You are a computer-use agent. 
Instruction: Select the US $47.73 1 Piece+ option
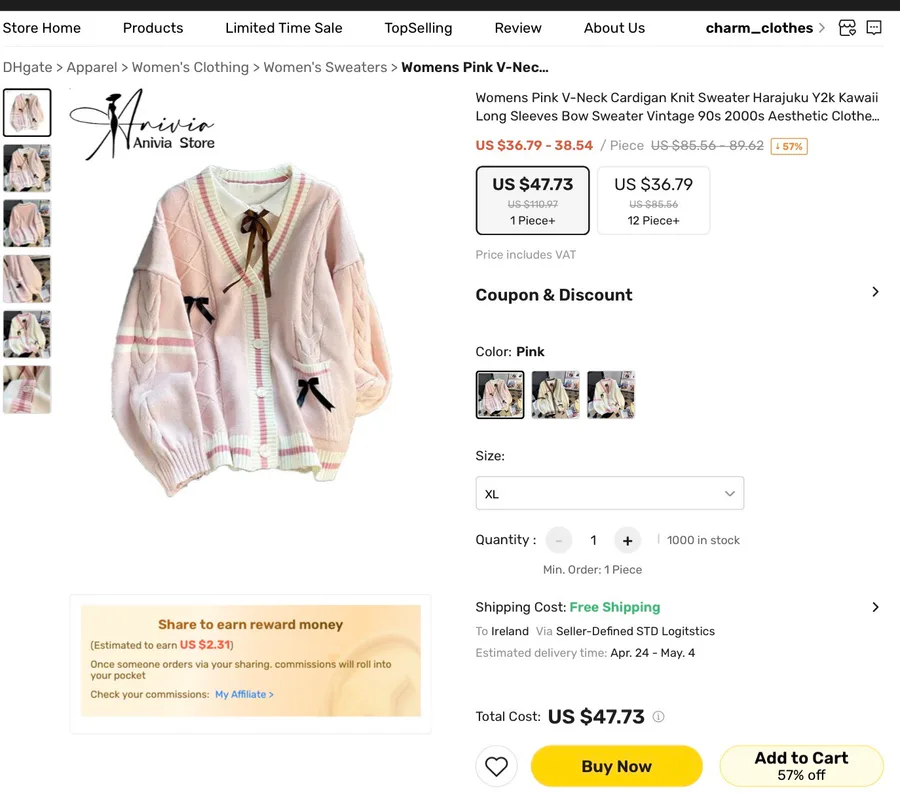533,200
